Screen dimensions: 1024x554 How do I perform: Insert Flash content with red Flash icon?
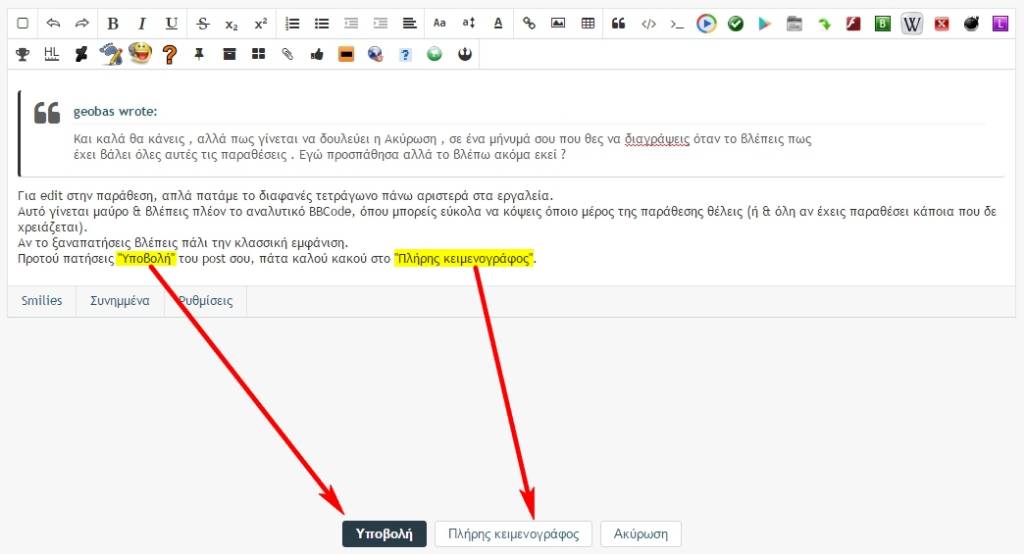(x=854, y=24)
